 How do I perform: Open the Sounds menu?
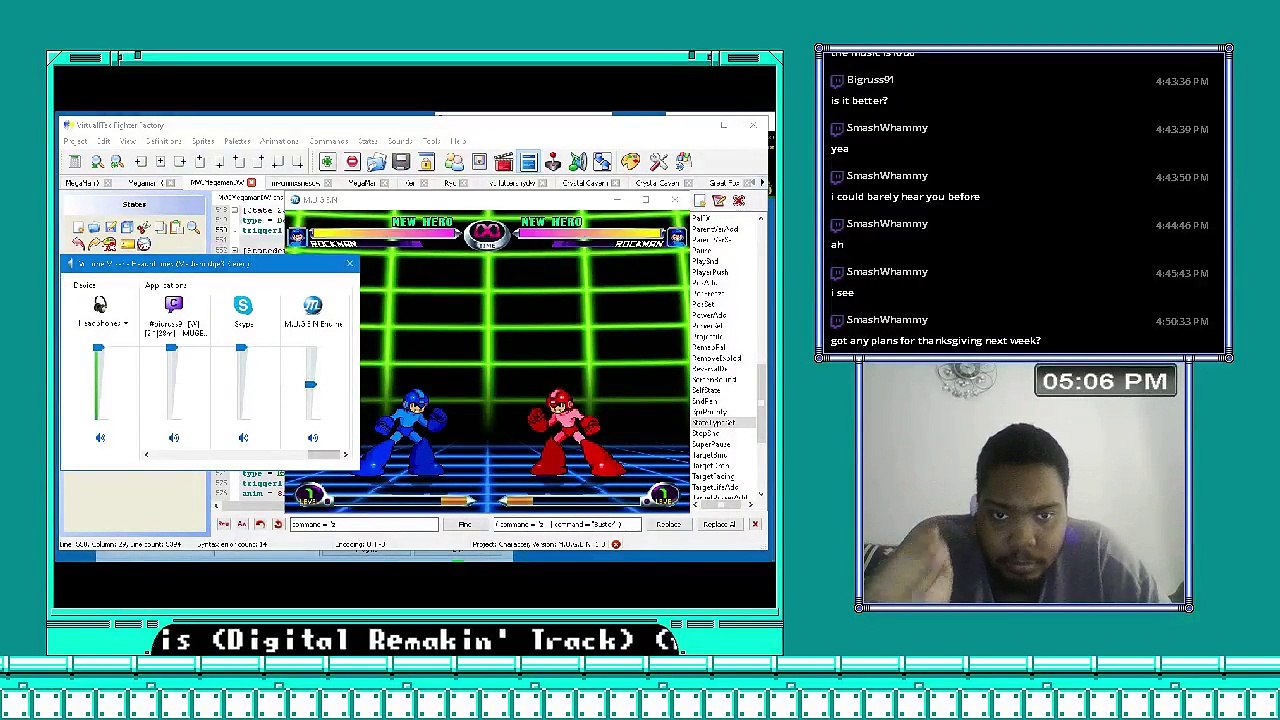click(400, 141)
